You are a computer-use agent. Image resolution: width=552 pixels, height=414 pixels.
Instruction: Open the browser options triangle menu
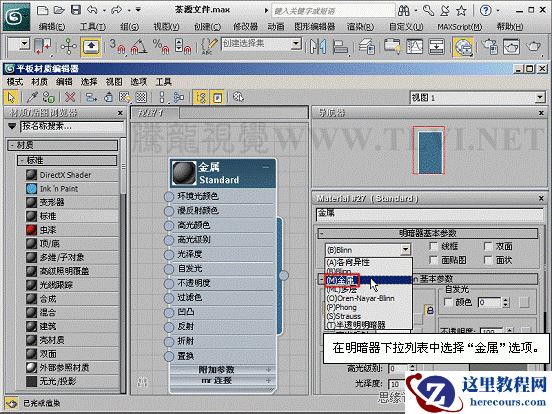(x=12, y=126)
